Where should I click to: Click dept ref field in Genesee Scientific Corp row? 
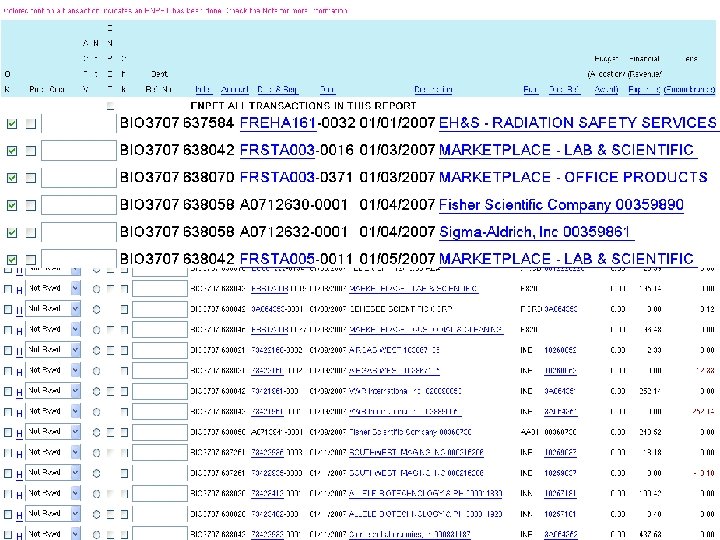point(160,309)
